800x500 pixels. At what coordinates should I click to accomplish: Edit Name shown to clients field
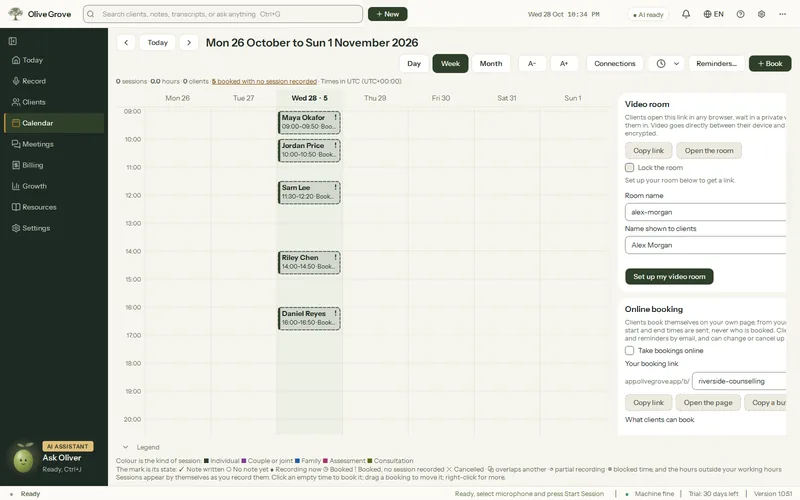(x=706, y=245)
